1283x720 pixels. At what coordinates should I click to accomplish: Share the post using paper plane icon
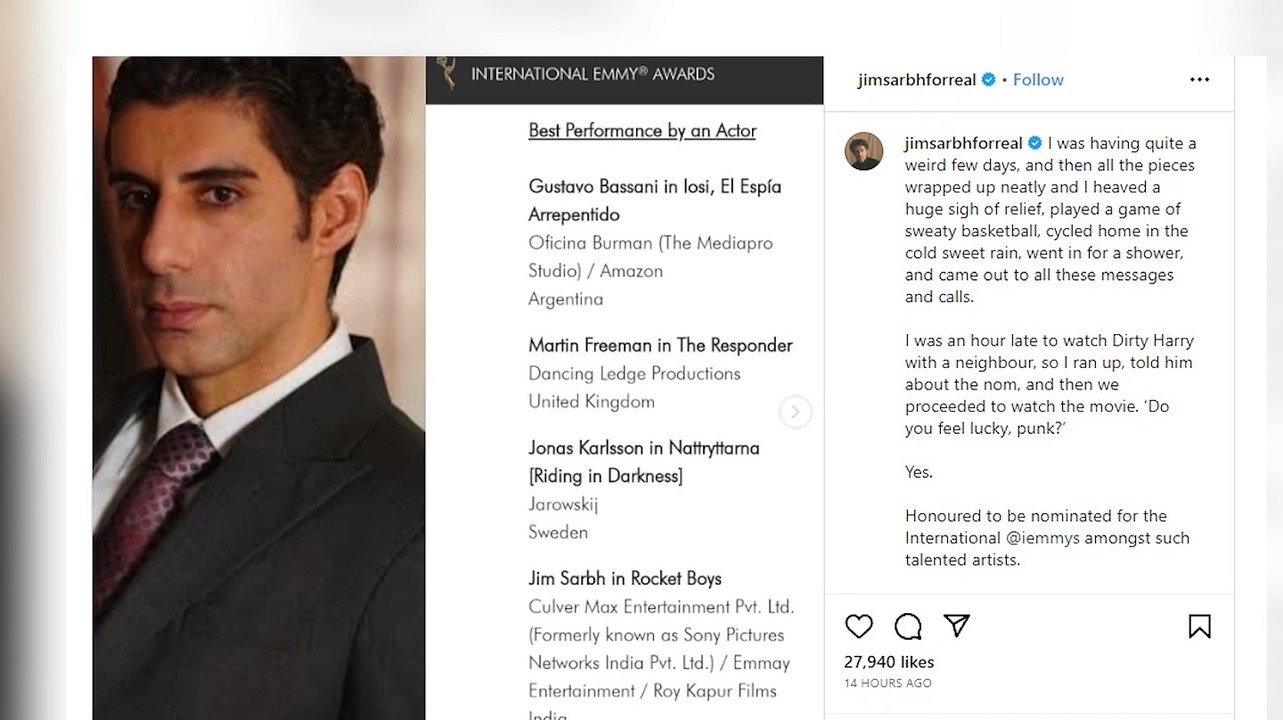[x=957, y=625]
